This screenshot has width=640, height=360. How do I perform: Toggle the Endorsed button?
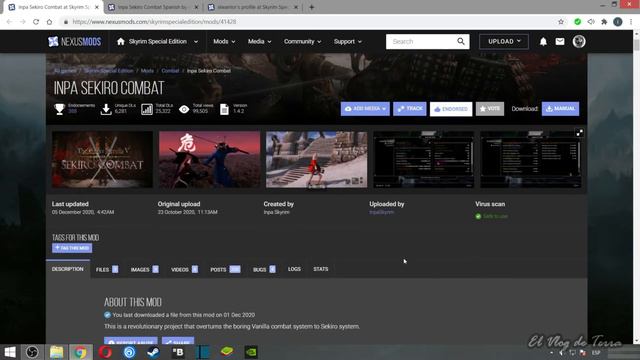pyautogui.click(x=451, y=109)
